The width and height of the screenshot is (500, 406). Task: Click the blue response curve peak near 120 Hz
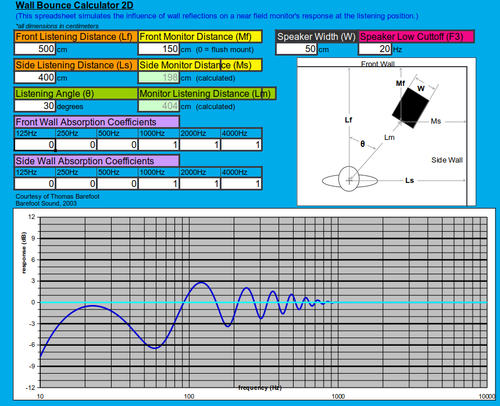pyautogui.click(x=201, y=282)
